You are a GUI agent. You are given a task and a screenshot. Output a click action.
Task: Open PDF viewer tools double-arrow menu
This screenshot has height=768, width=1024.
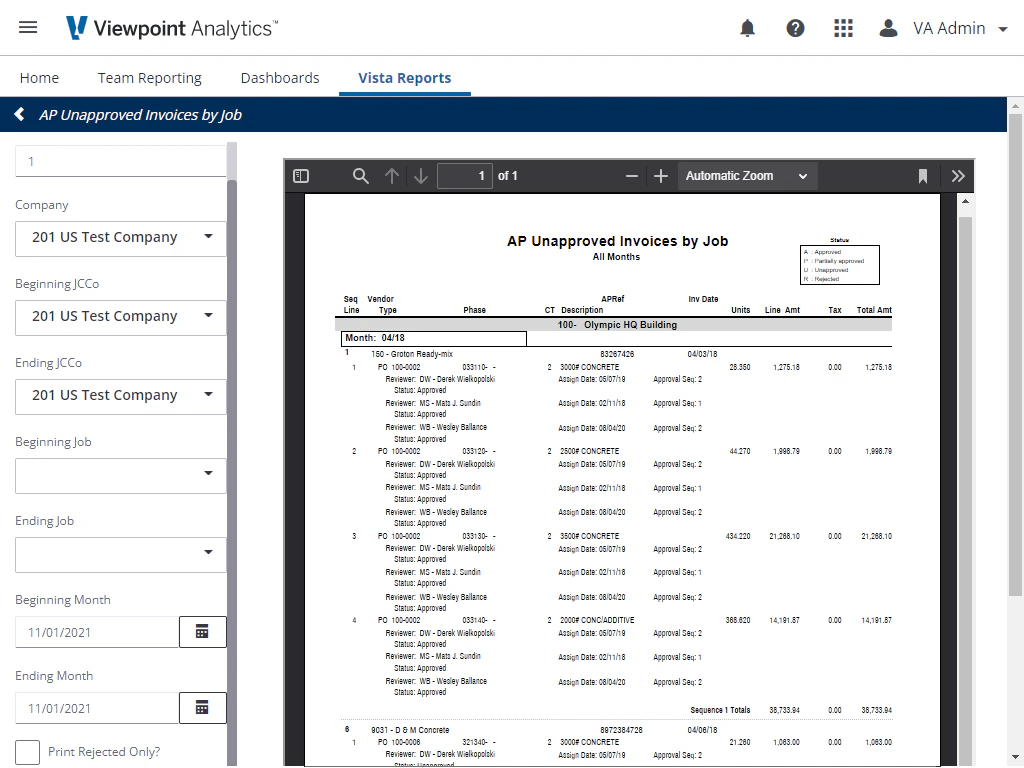[957, 176]
